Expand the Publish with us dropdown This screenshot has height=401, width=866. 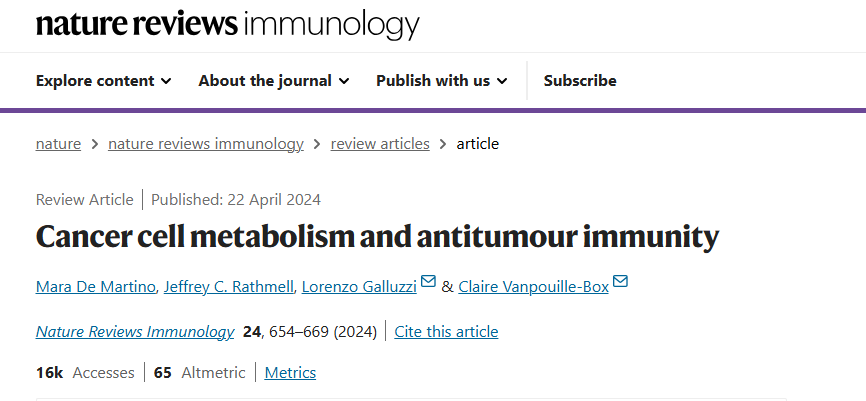pyautogui.click(x=442, y=81)
